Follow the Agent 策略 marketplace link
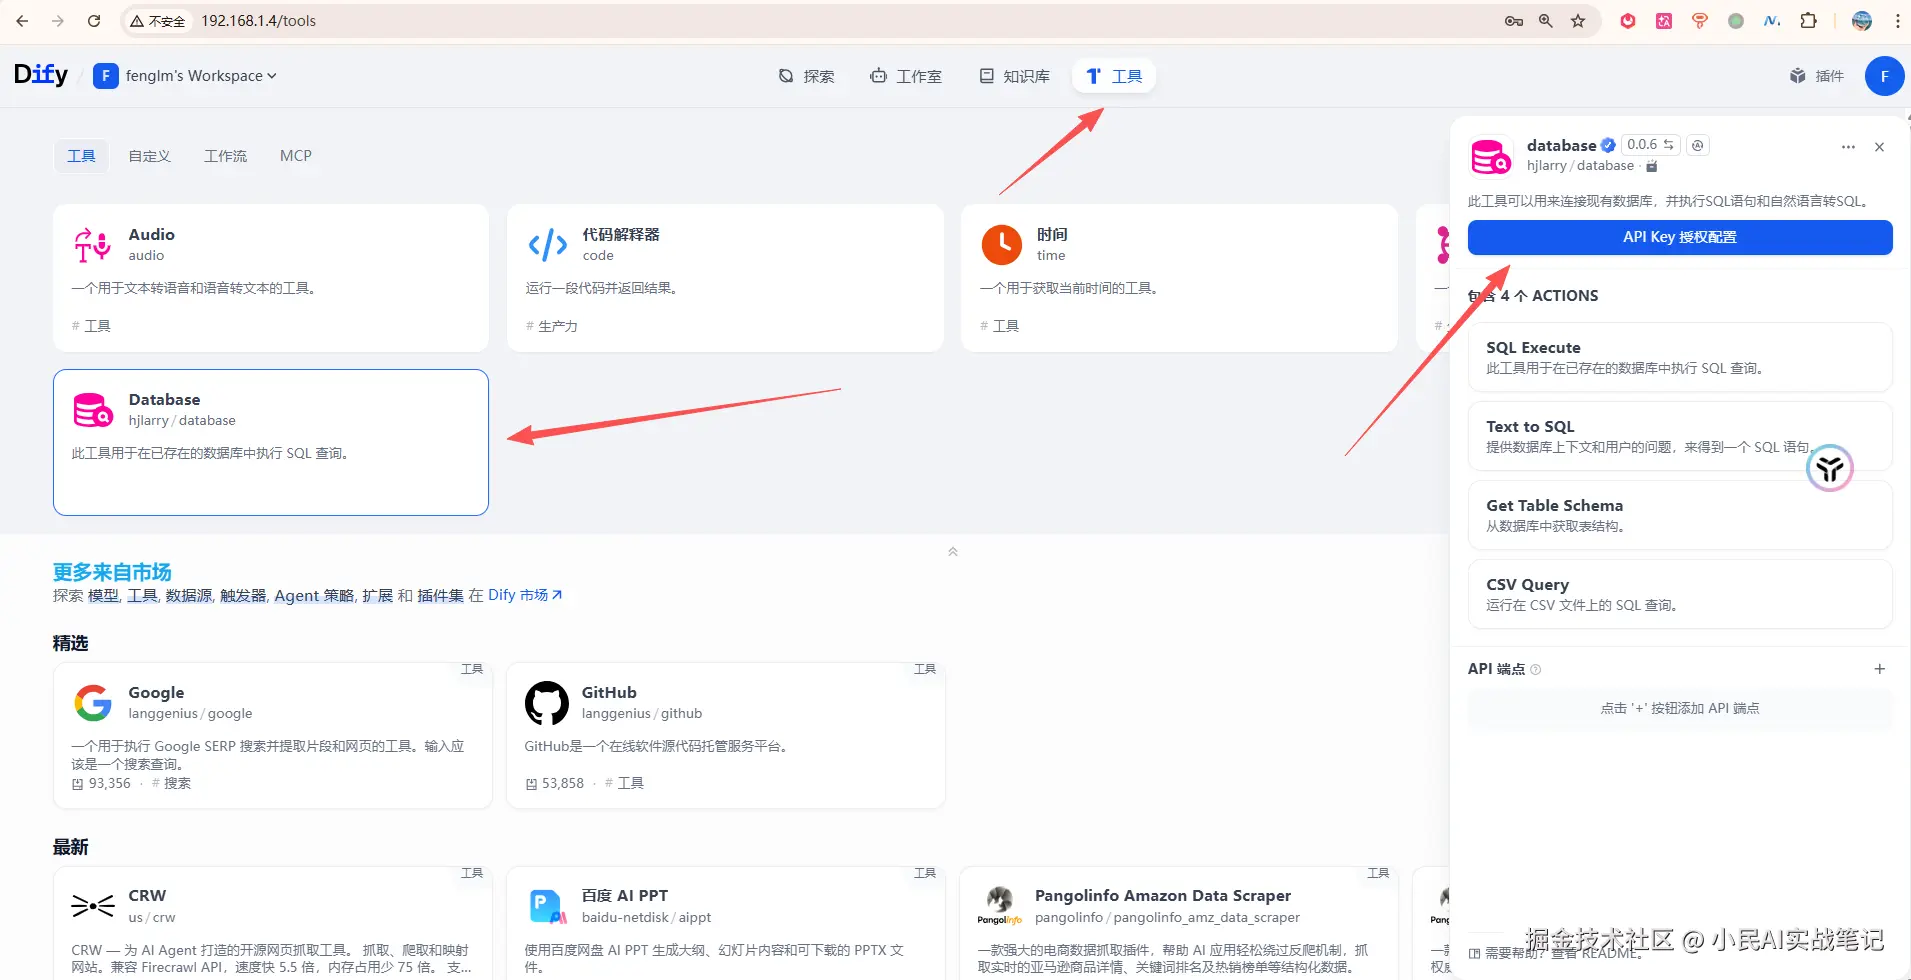This screenshot has width=1911, height=980. coord(314,595)
